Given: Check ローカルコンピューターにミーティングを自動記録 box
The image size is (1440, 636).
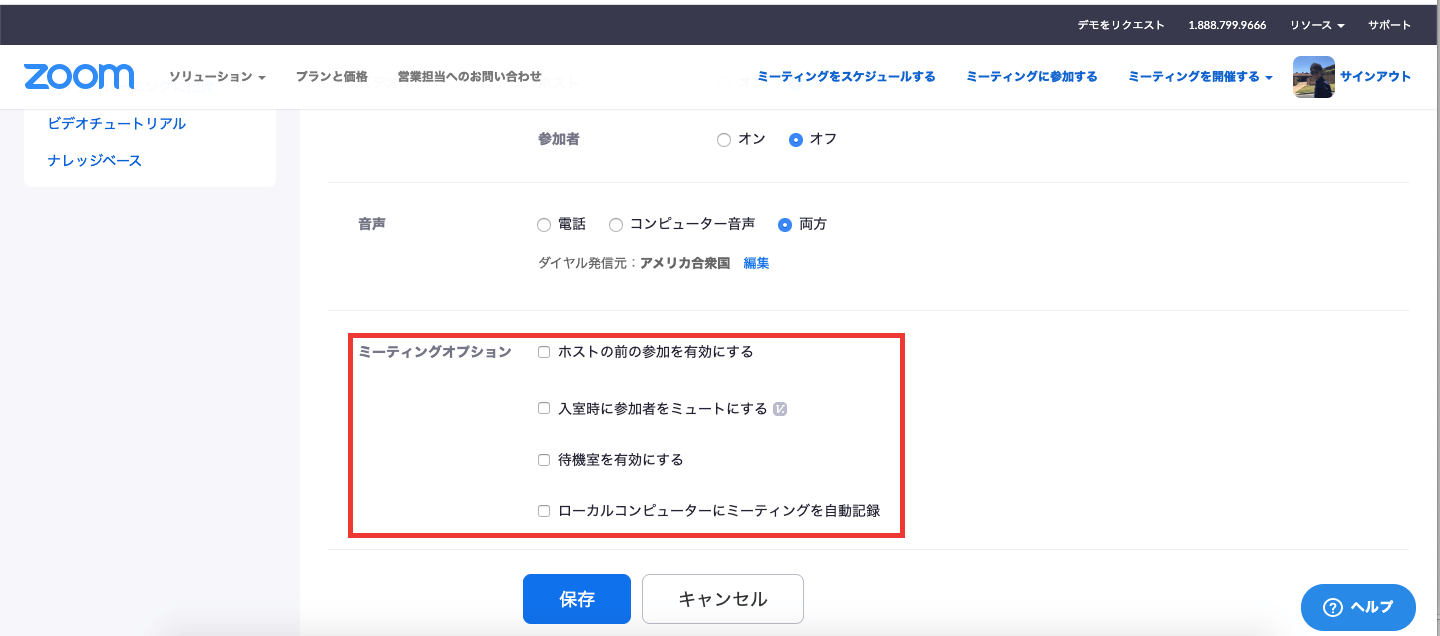Looking at the screenshot, I should point(544,511).
